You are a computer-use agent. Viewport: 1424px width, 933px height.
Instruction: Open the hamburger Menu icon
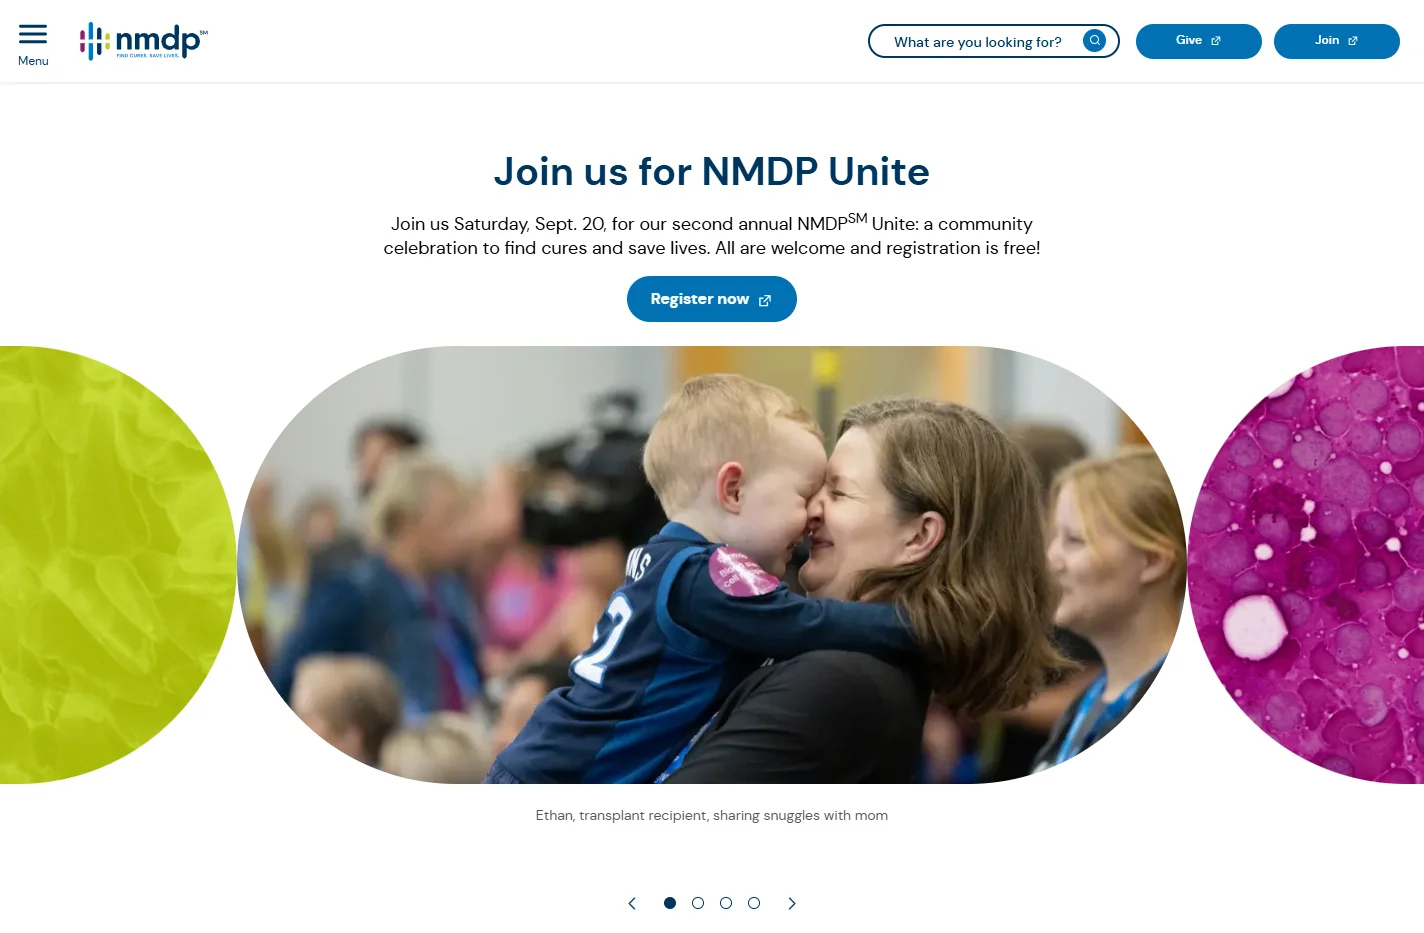point(33,34)
